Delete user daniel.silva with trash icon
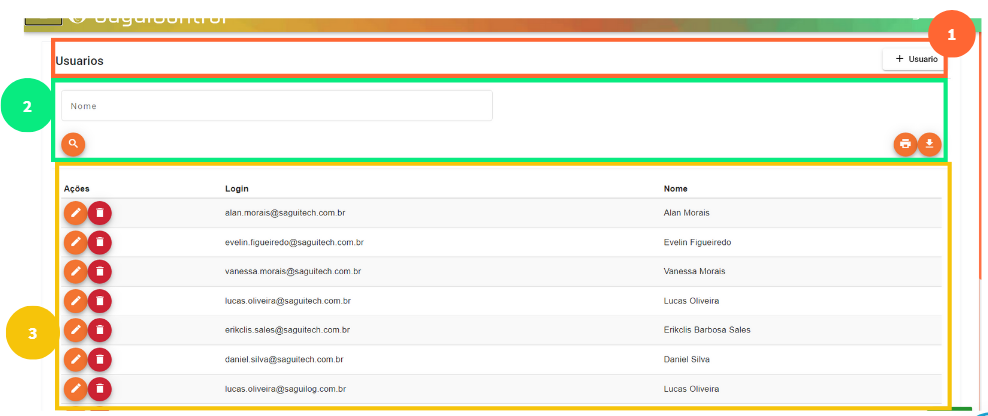988x416 pixels. coord(100,359)
